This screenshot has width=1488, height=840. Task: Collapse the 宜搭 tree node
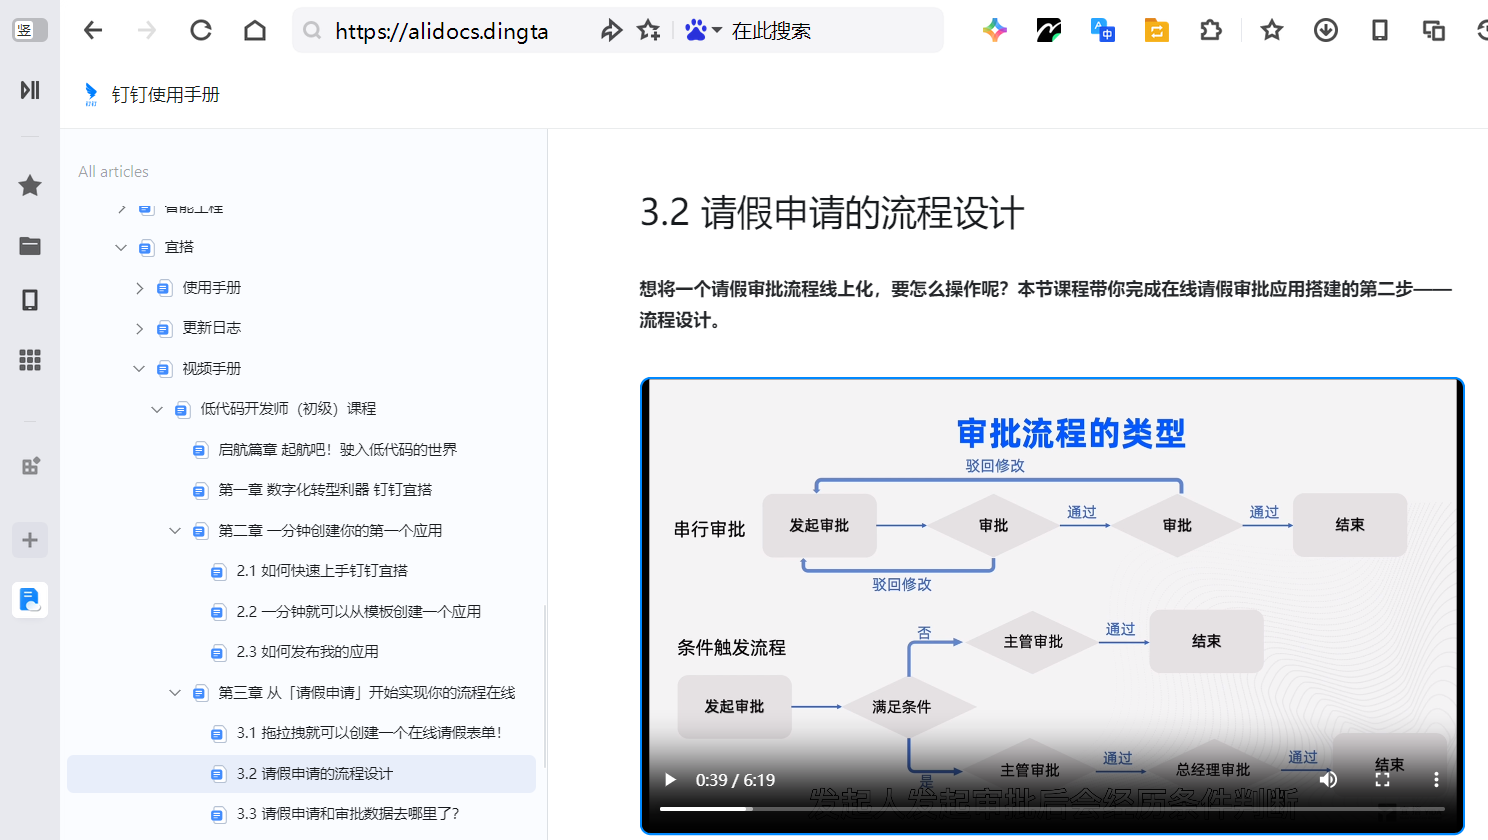coord(121,247)
